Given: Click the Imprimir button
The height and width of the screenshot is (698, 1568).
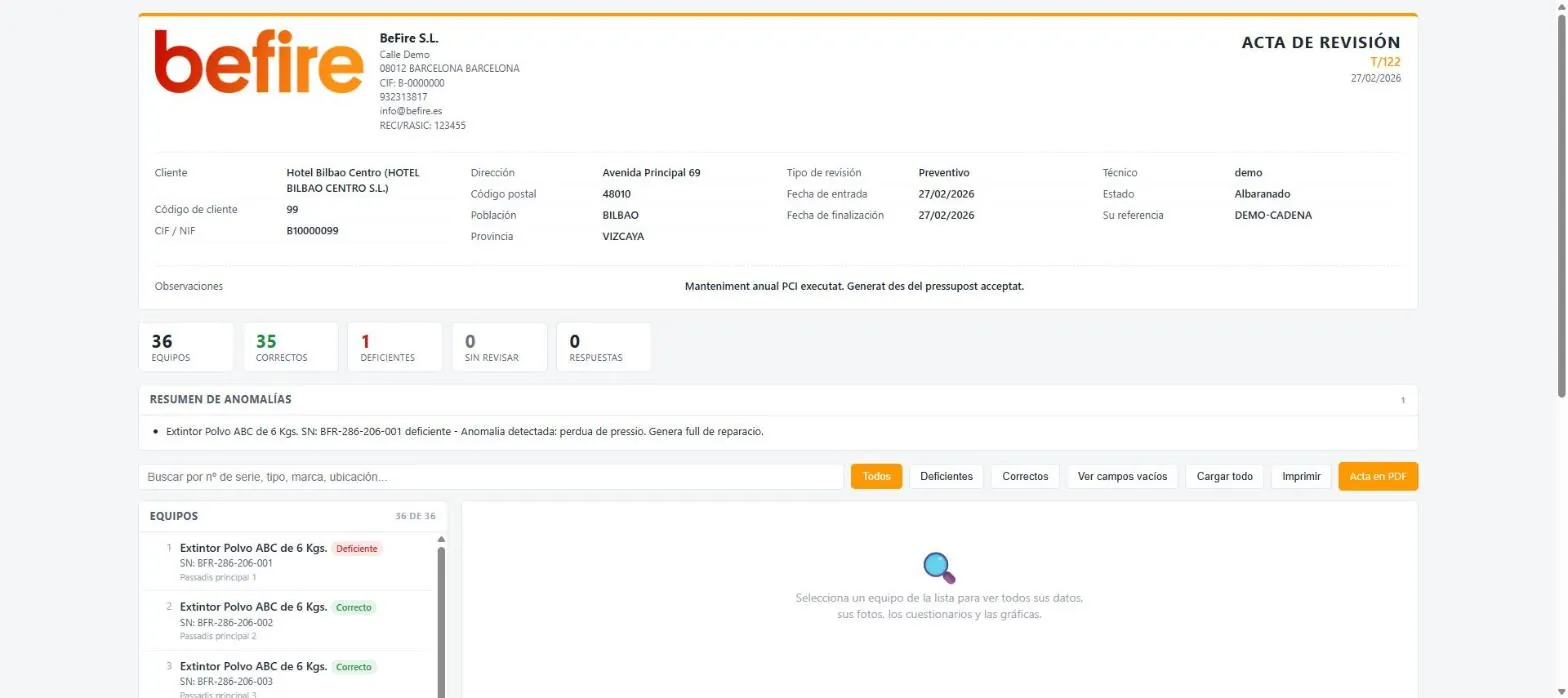Looking at the screenshot, I should 1302,477.
